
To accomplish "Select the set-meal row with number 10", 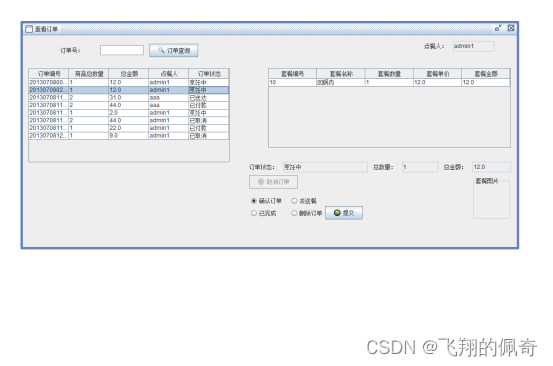I will (x=389, y=83).
